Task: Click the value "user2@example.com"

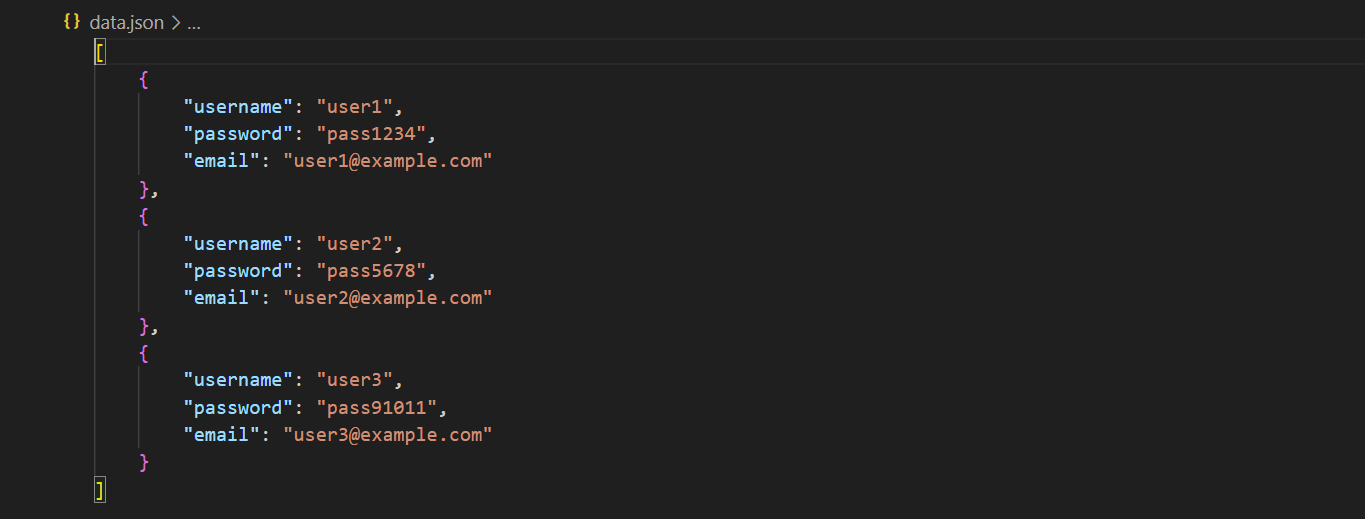Action: (388, 298)
